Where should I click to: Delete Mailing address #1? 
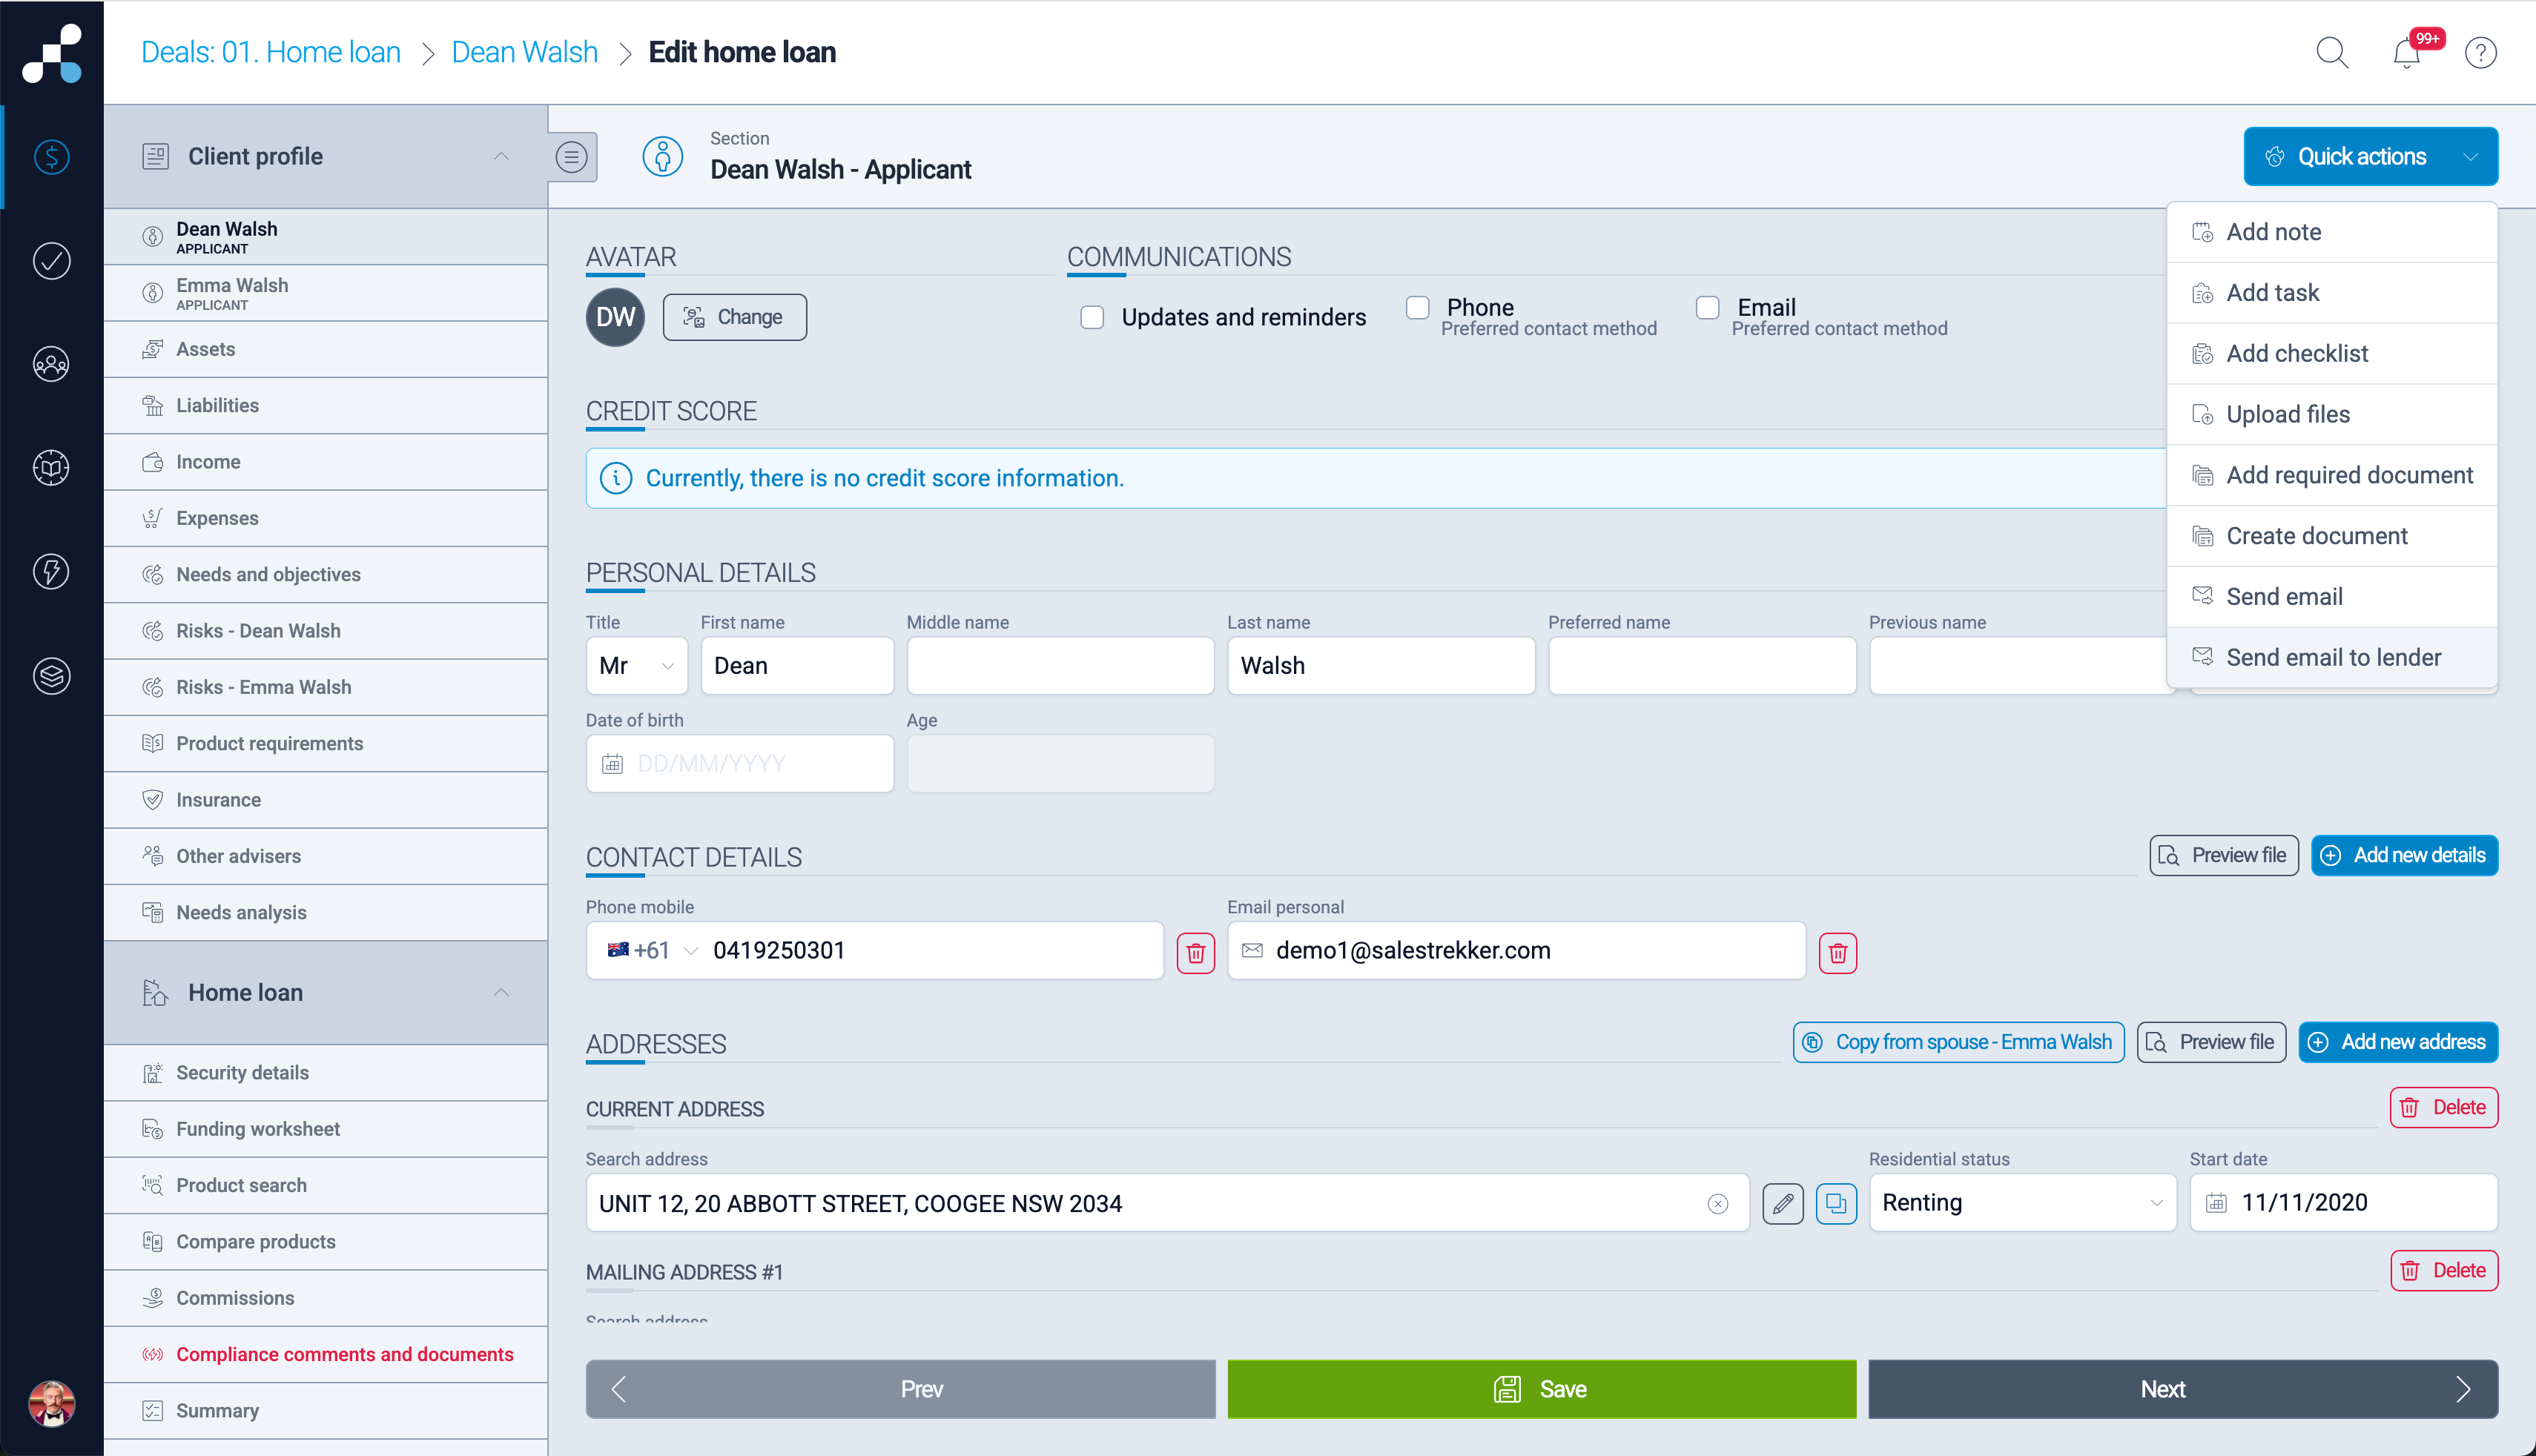click(2444, 1271)
